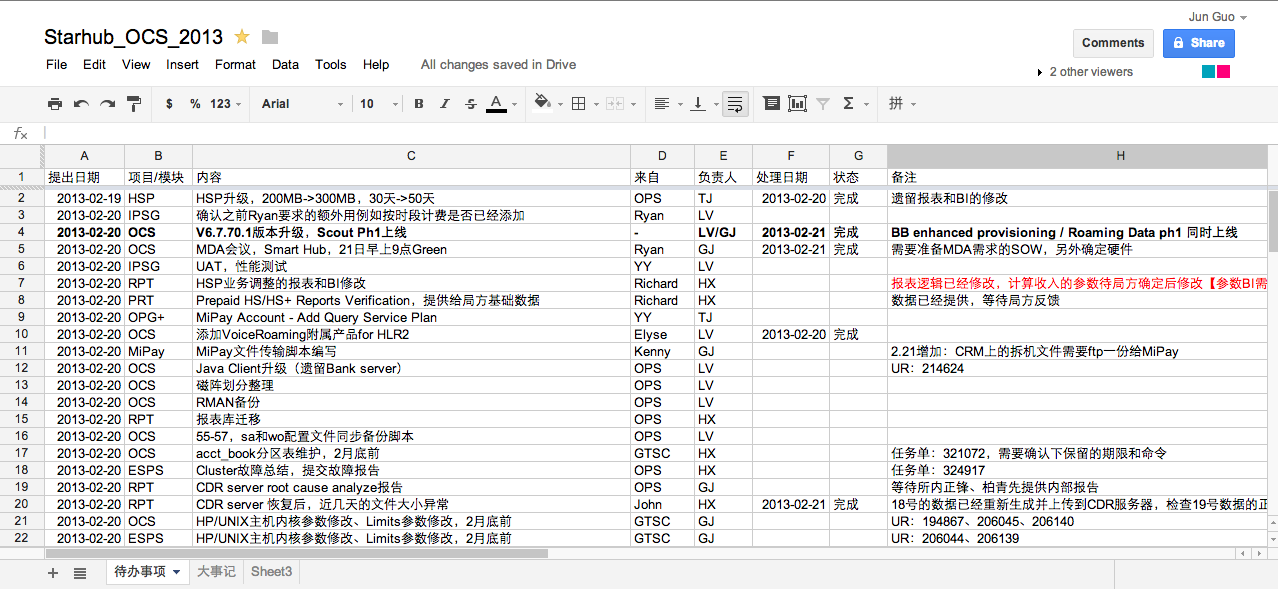Click the blue Share button
This screenshot has width=1278, height=589.
(x=1198, y=43)
